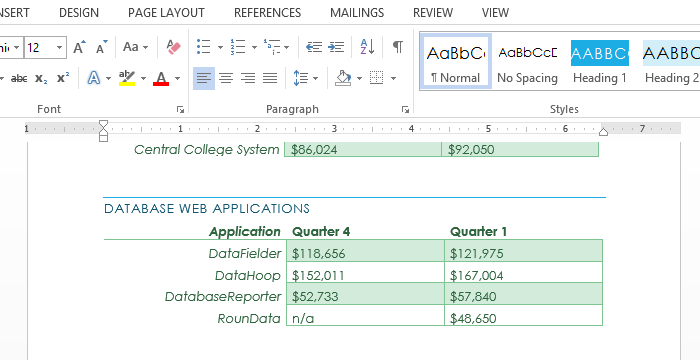Increase paragraph indent

click(x=336, y=47)
